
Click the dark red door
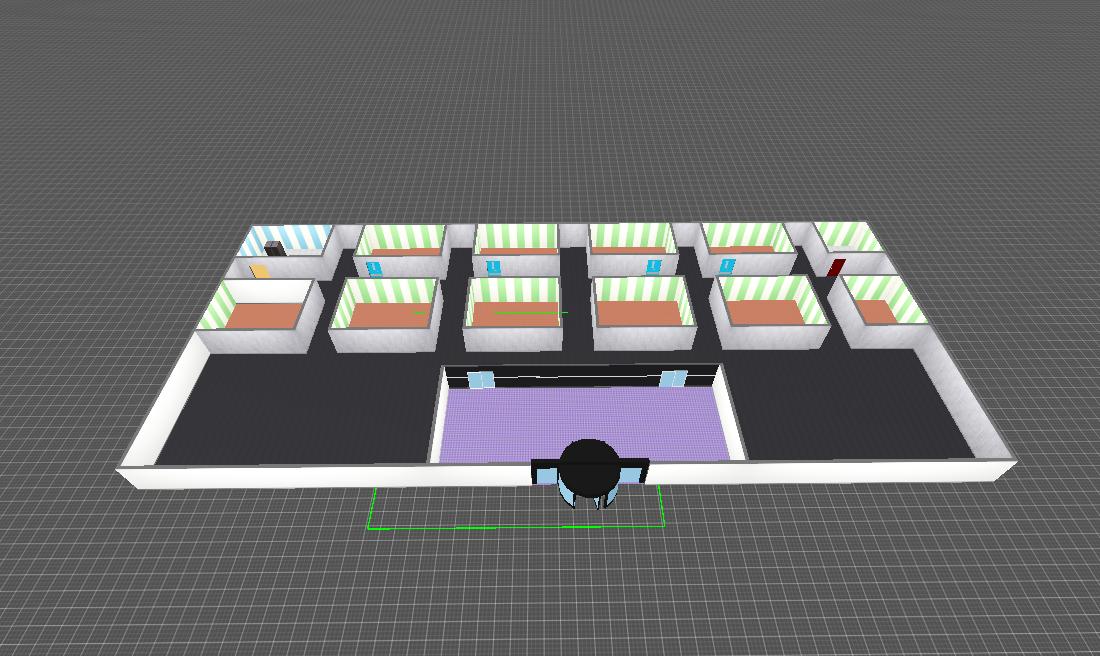point(836,267)
